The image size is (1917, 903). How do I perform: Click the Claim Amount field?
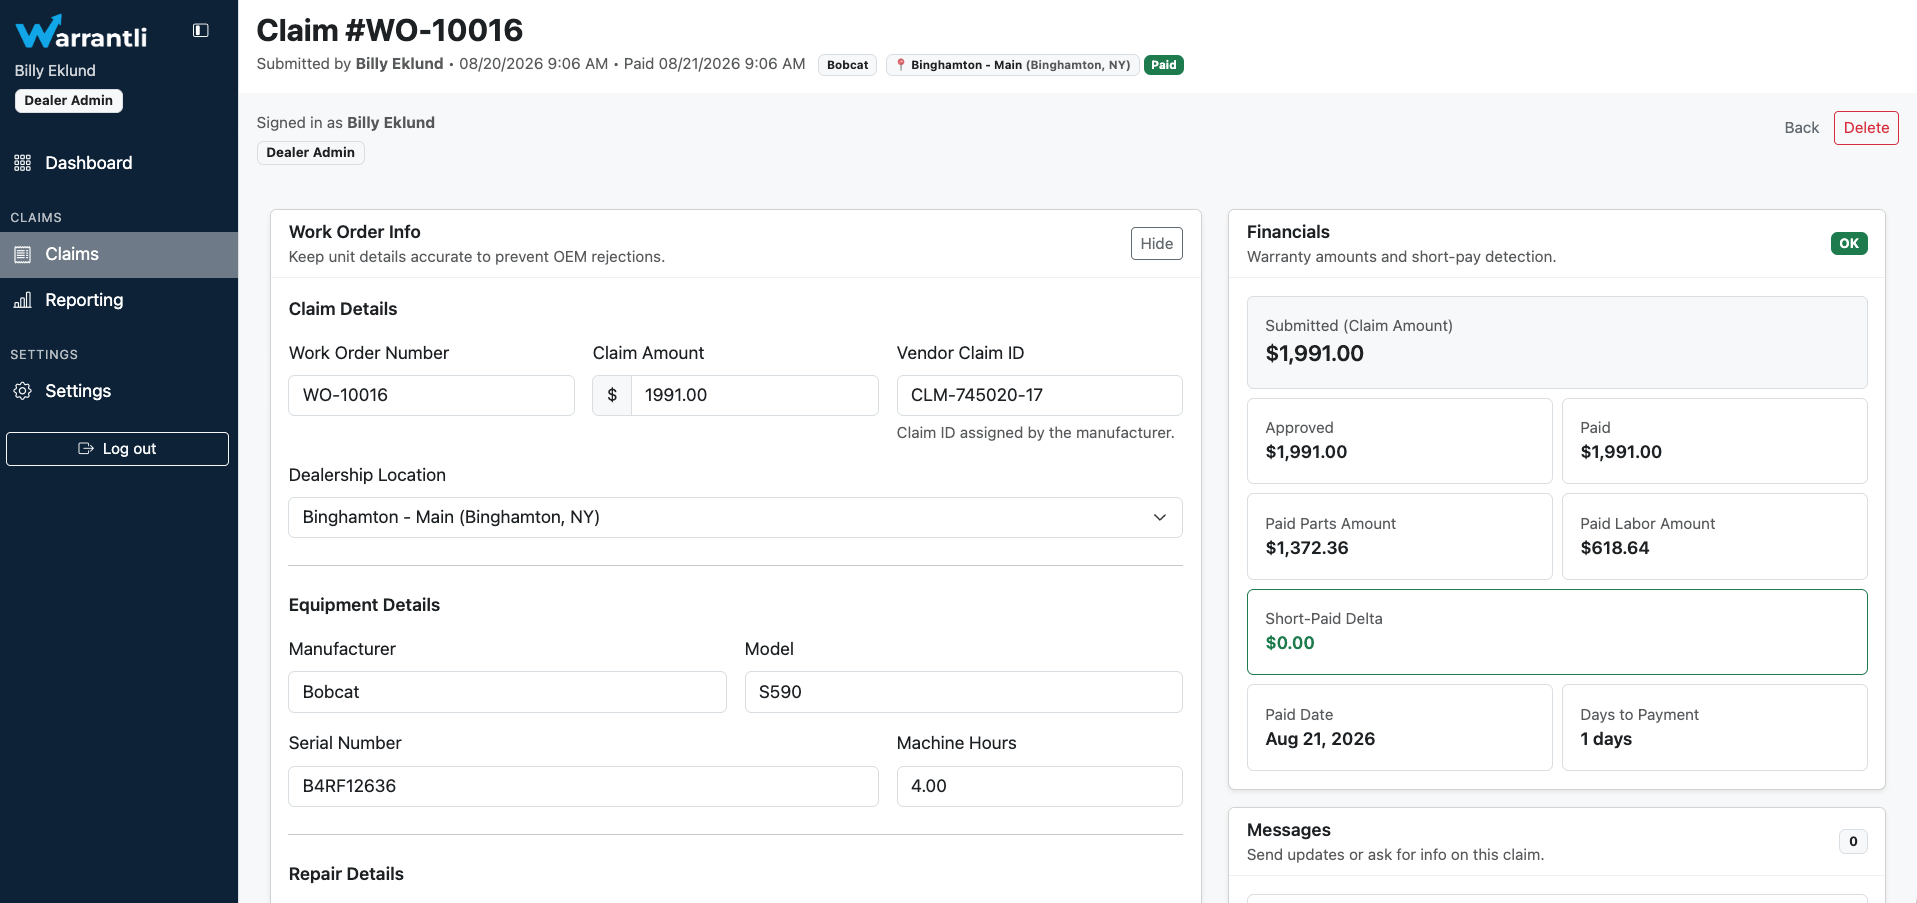[x=754, y=395]
